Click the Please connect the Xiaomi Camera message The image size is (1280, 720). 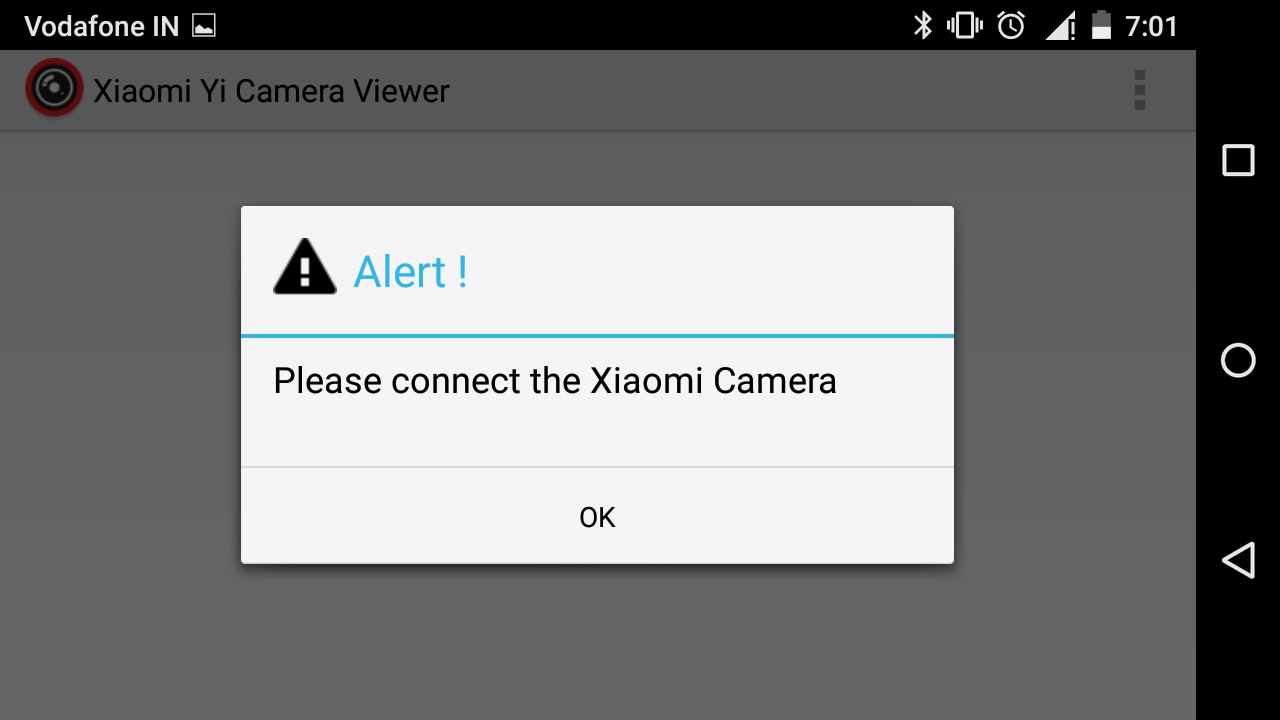click(x=555, y=381)
